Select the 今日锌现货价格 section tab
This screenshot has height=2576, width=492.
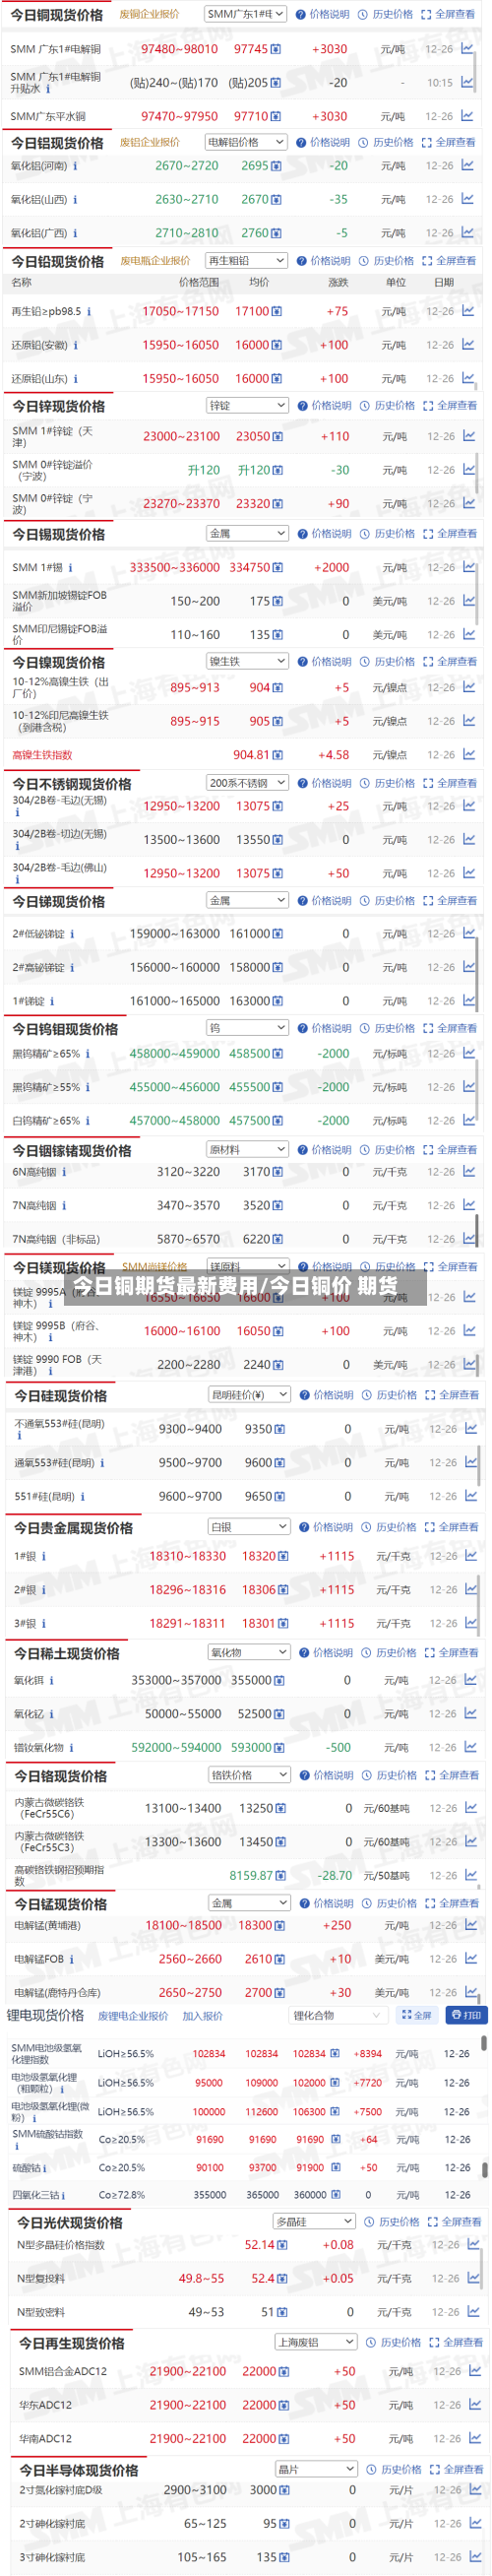(58, 406)
